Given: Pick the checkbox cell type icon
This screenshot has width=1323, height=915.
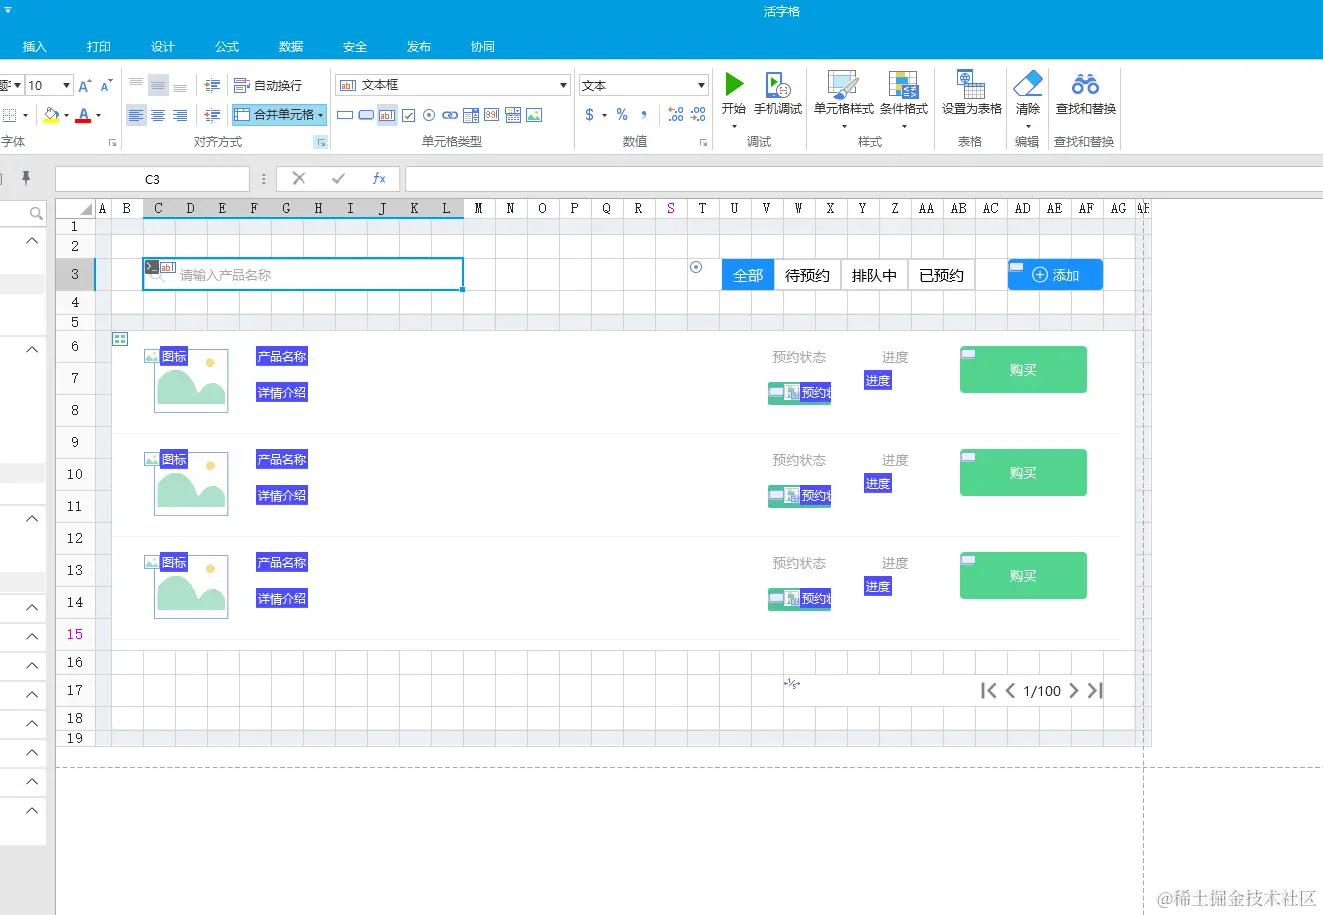Looking at the screenshot, I should [x=408, y=115].
